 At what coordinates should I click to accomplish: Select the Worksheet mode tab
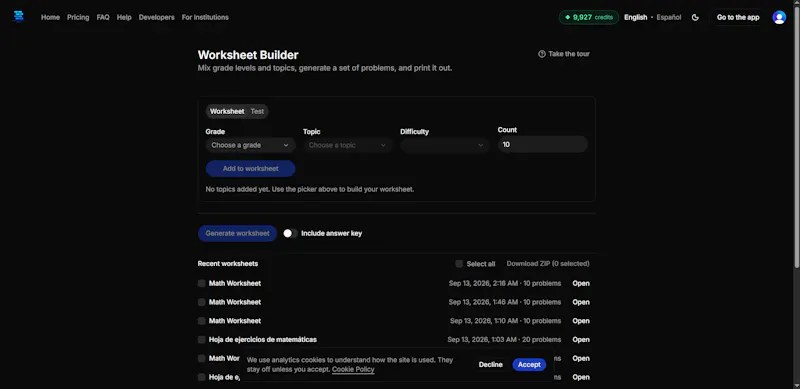click(227, 111)
